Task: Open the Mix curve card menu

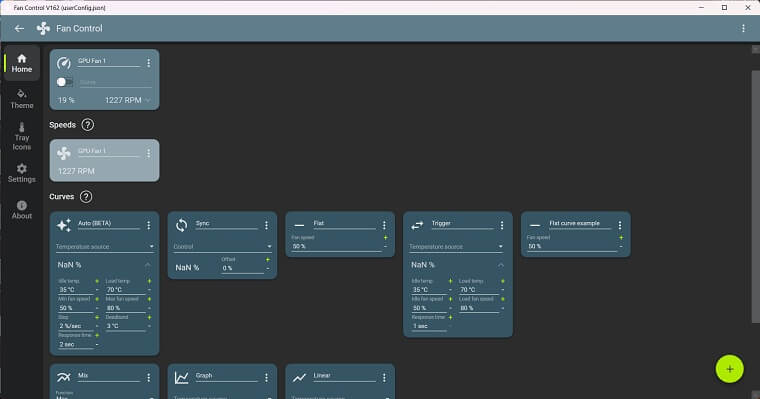Action: tap(148, 378)
